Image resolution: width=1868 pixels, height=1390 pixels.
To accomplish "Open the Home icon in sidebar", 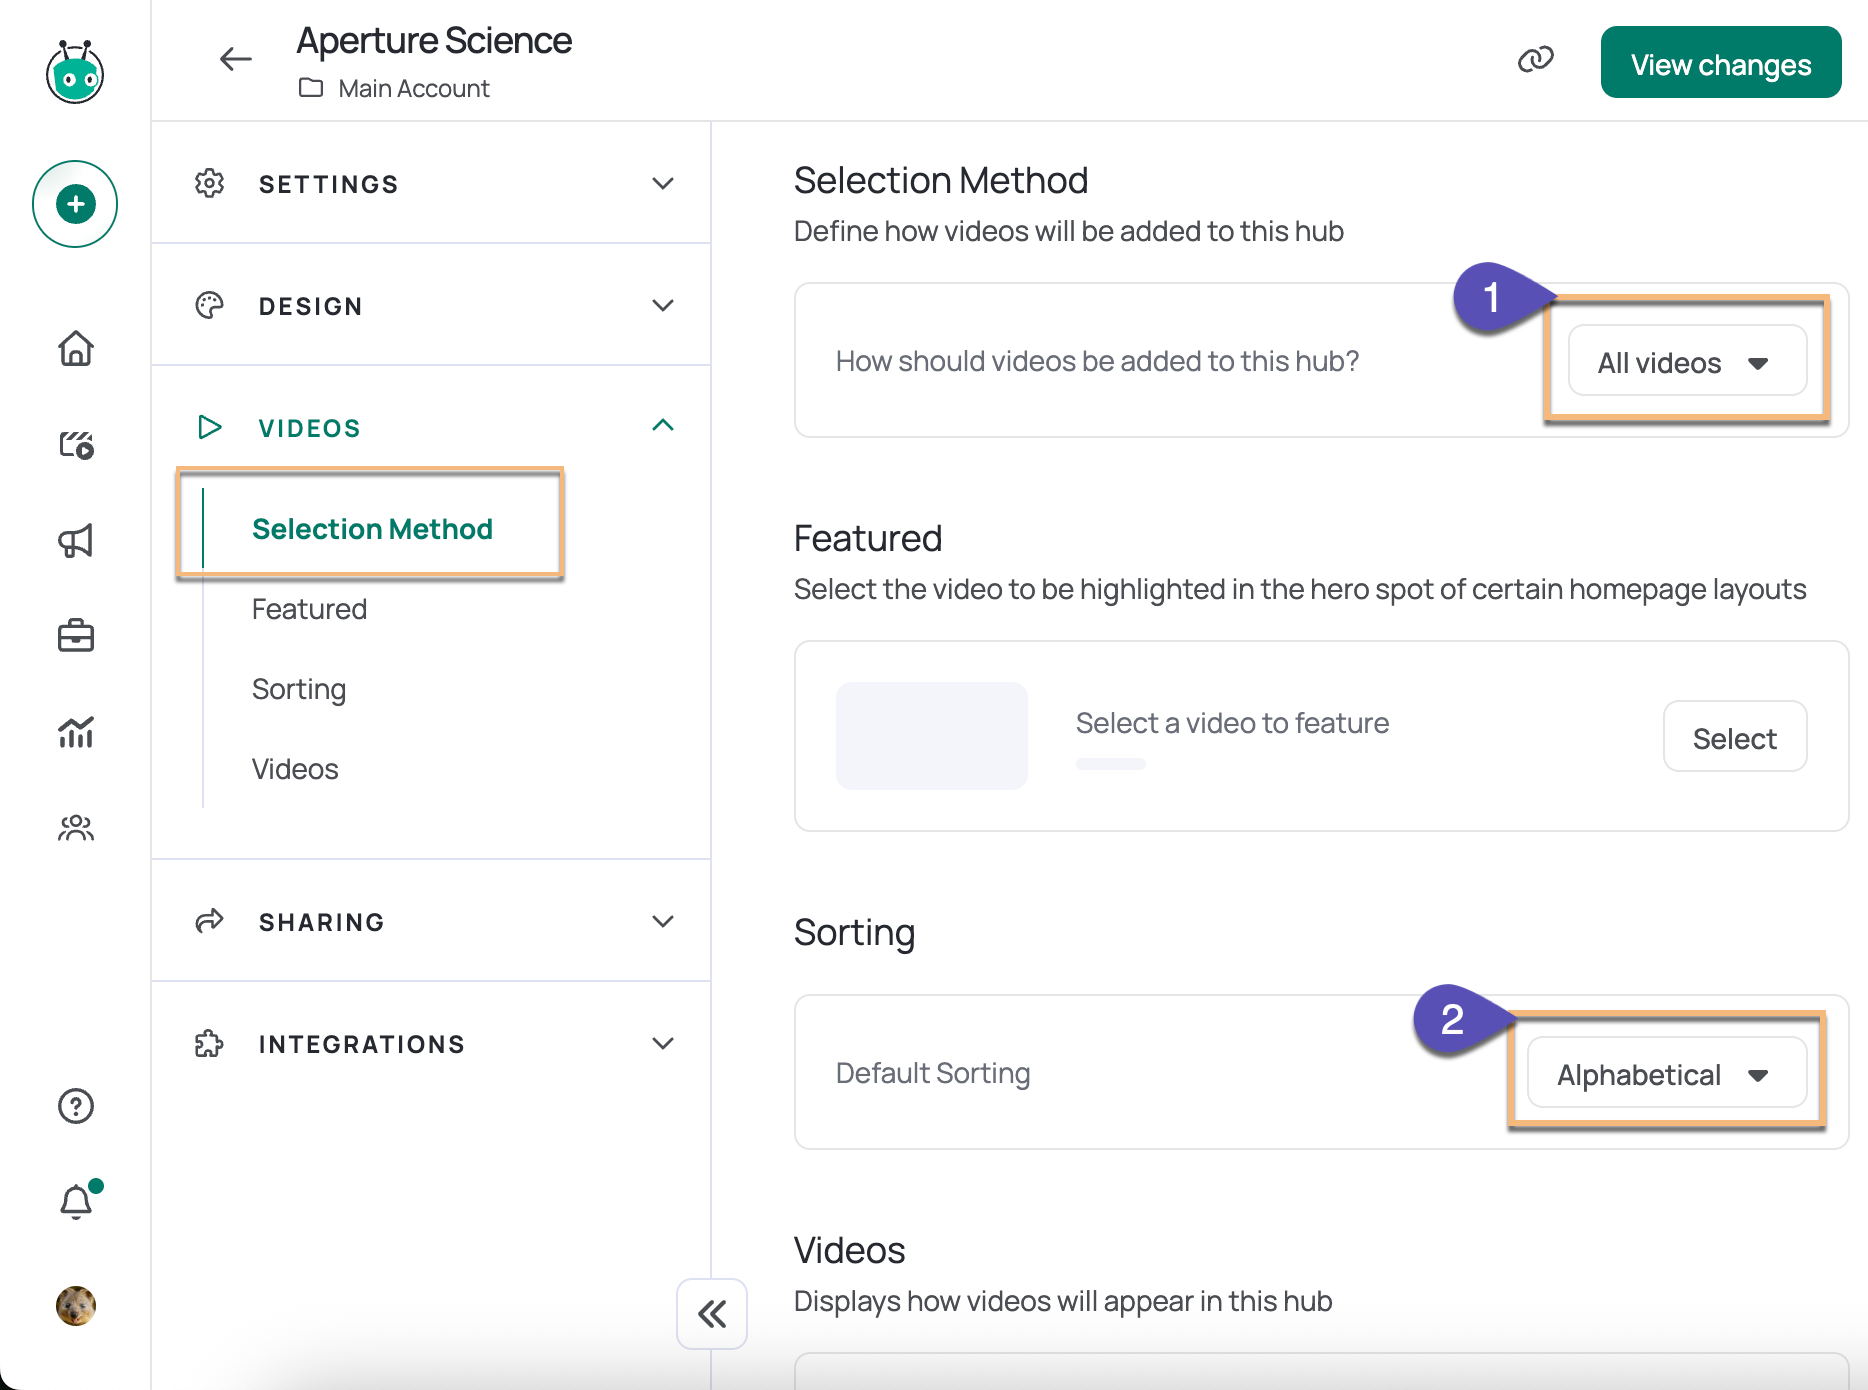I will [76, 348].
